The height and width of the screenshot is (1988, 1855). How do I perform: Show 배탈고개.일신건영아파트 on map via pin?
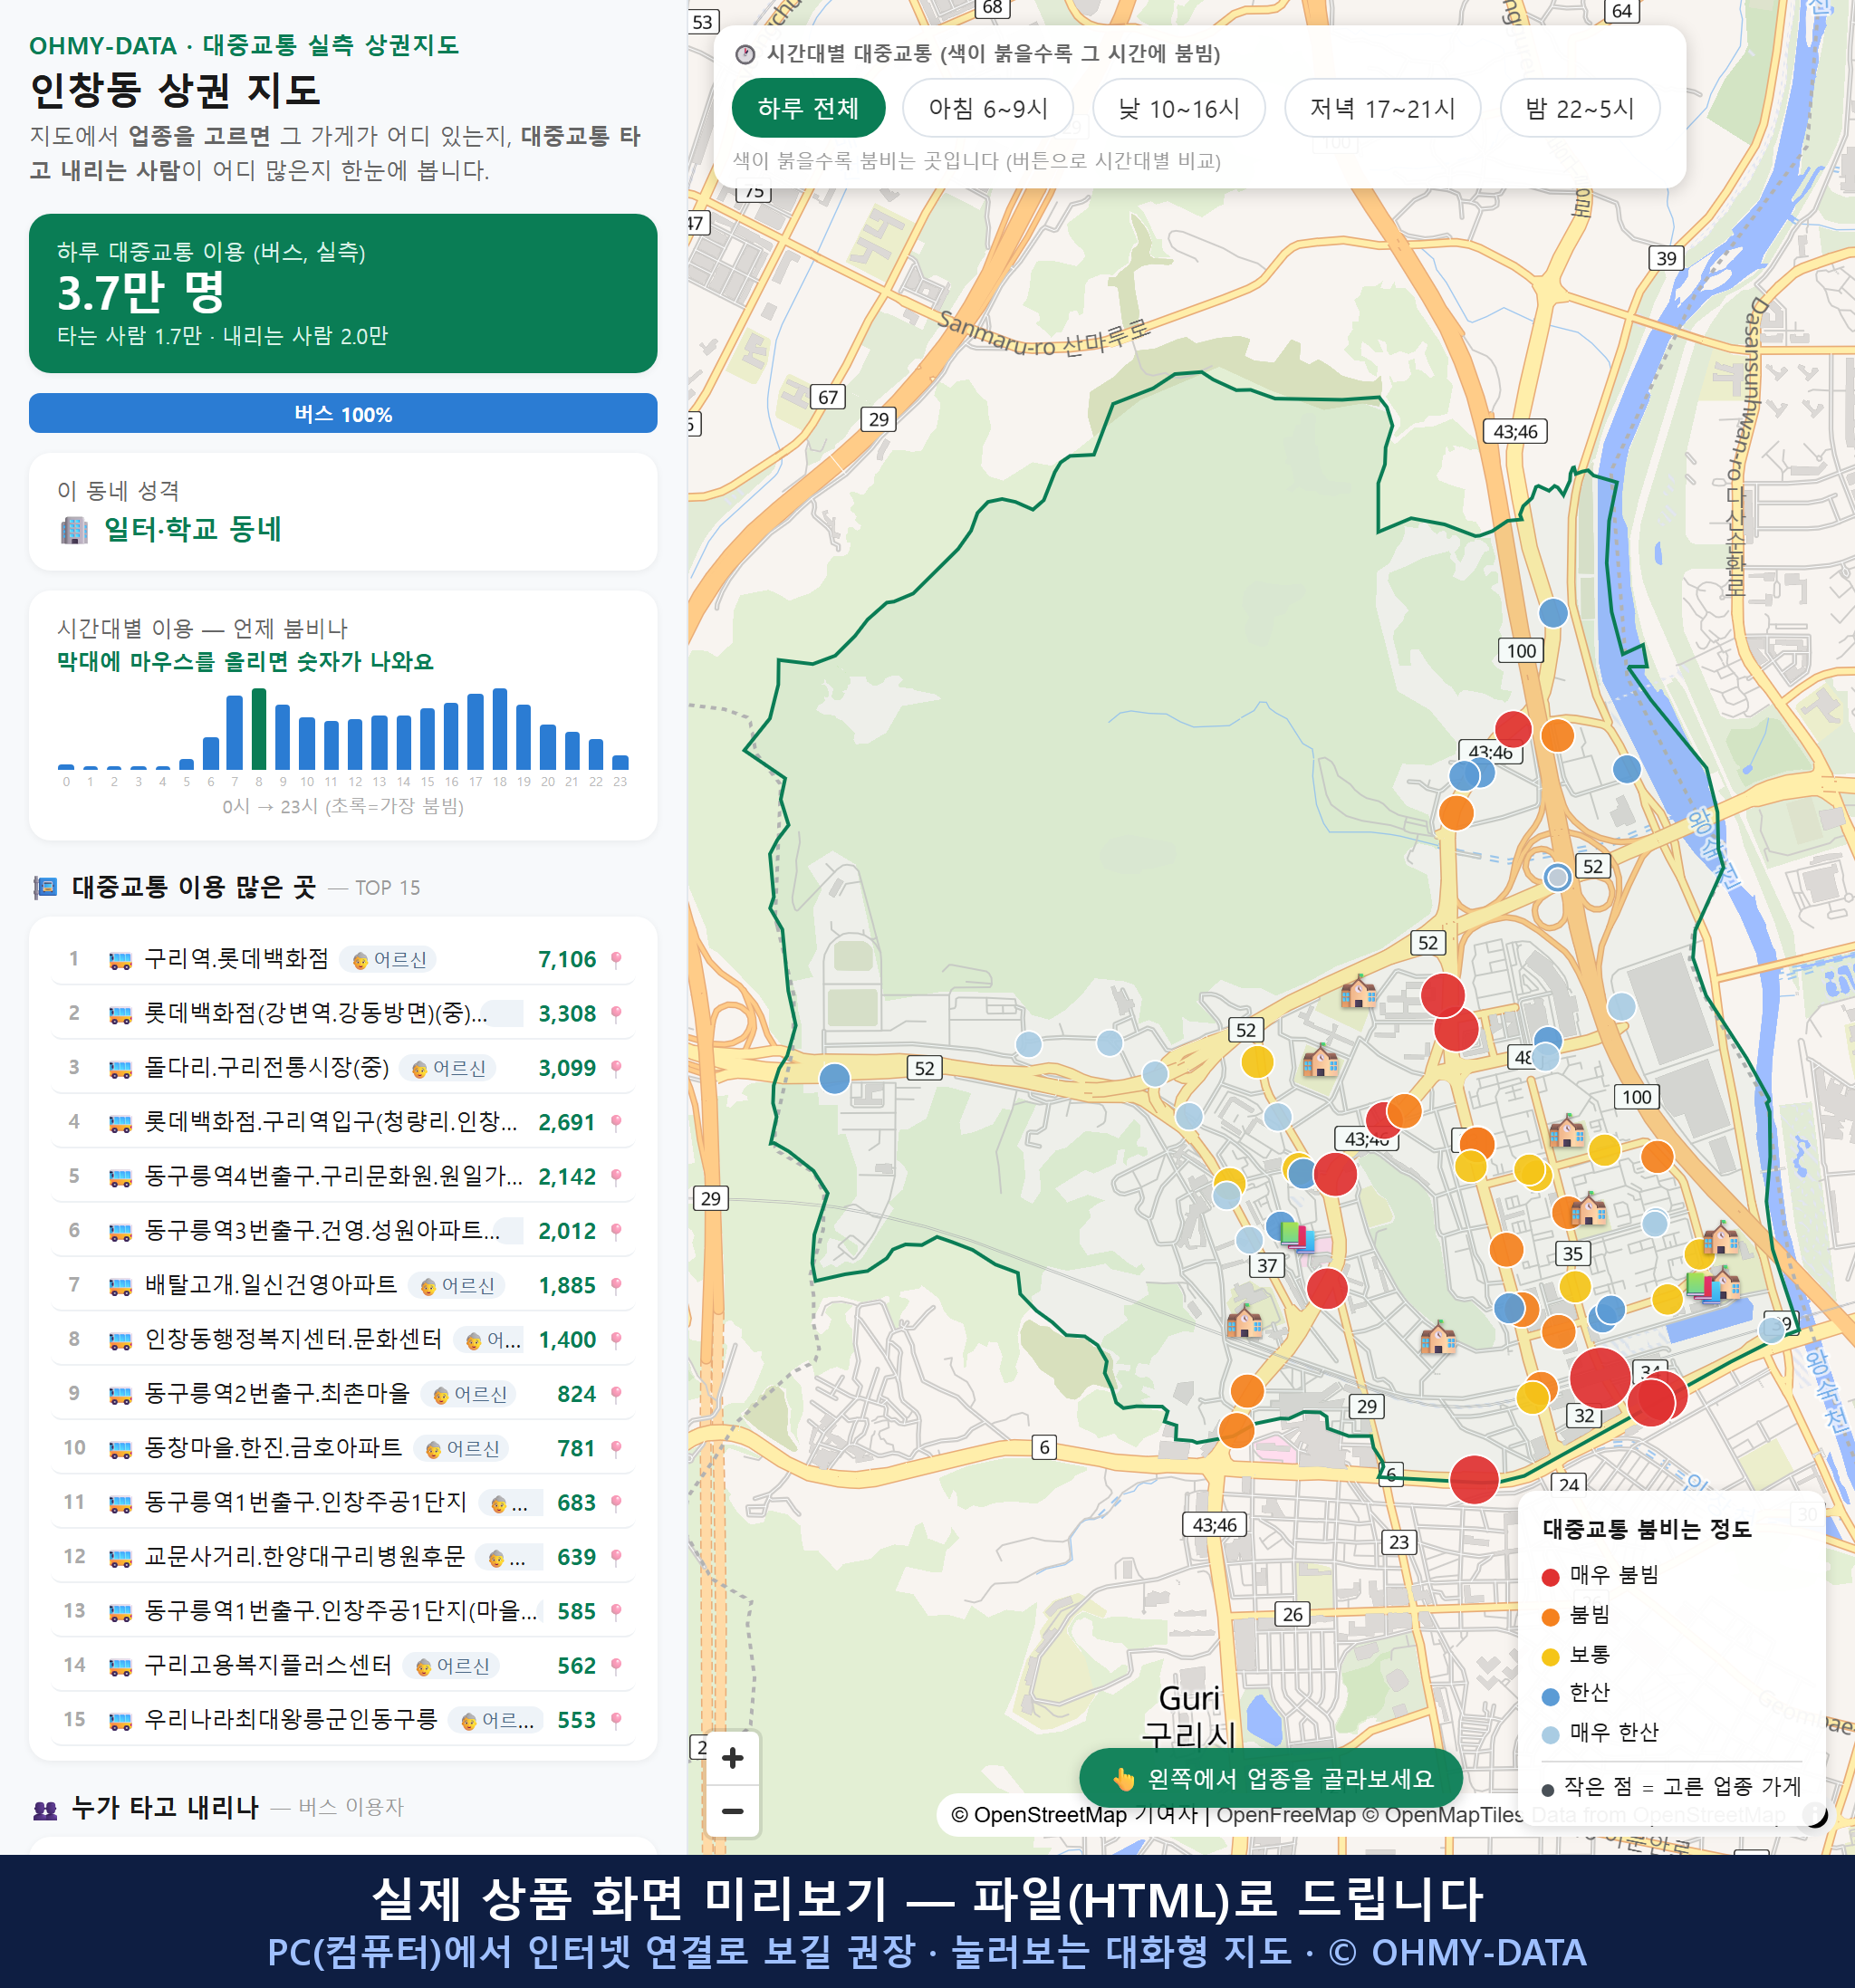616,1286
